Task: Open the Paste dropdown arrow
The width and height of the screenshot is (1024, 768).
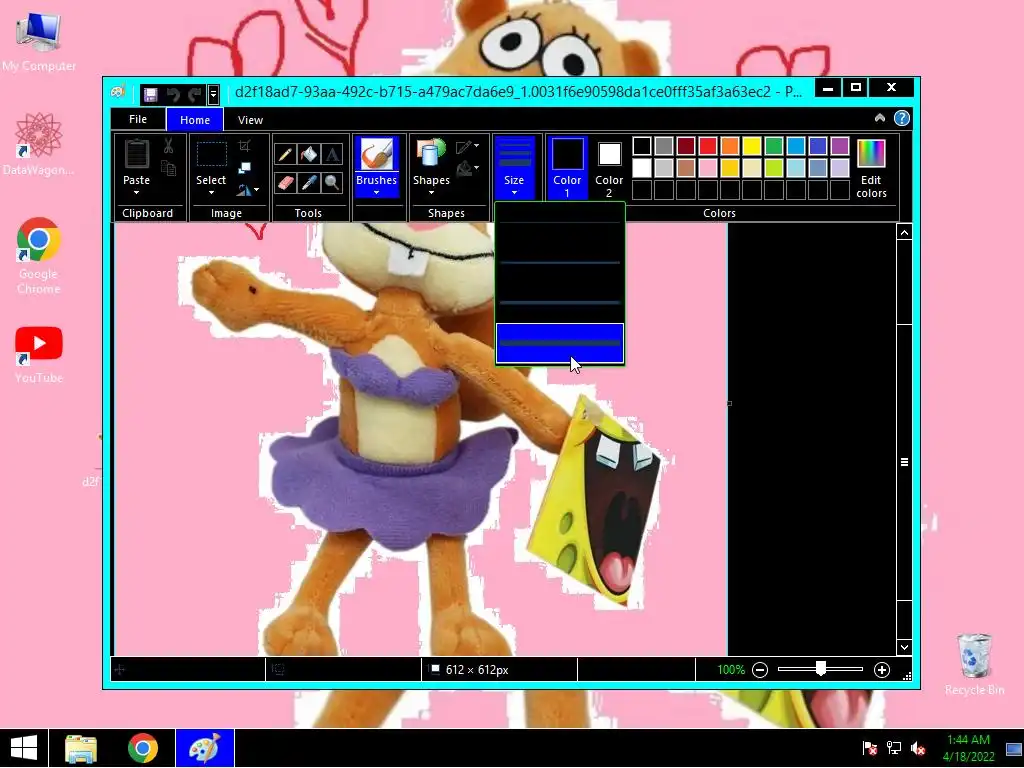Action: click(x=136, y=193)
